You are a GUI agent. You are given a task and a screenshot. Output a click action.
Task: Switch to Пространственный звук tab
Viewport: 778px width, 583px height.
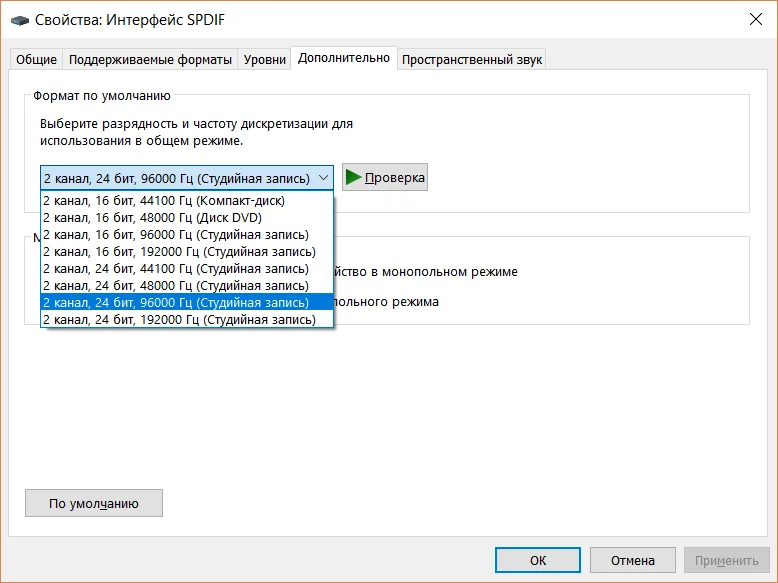click(x=471, y=60)
